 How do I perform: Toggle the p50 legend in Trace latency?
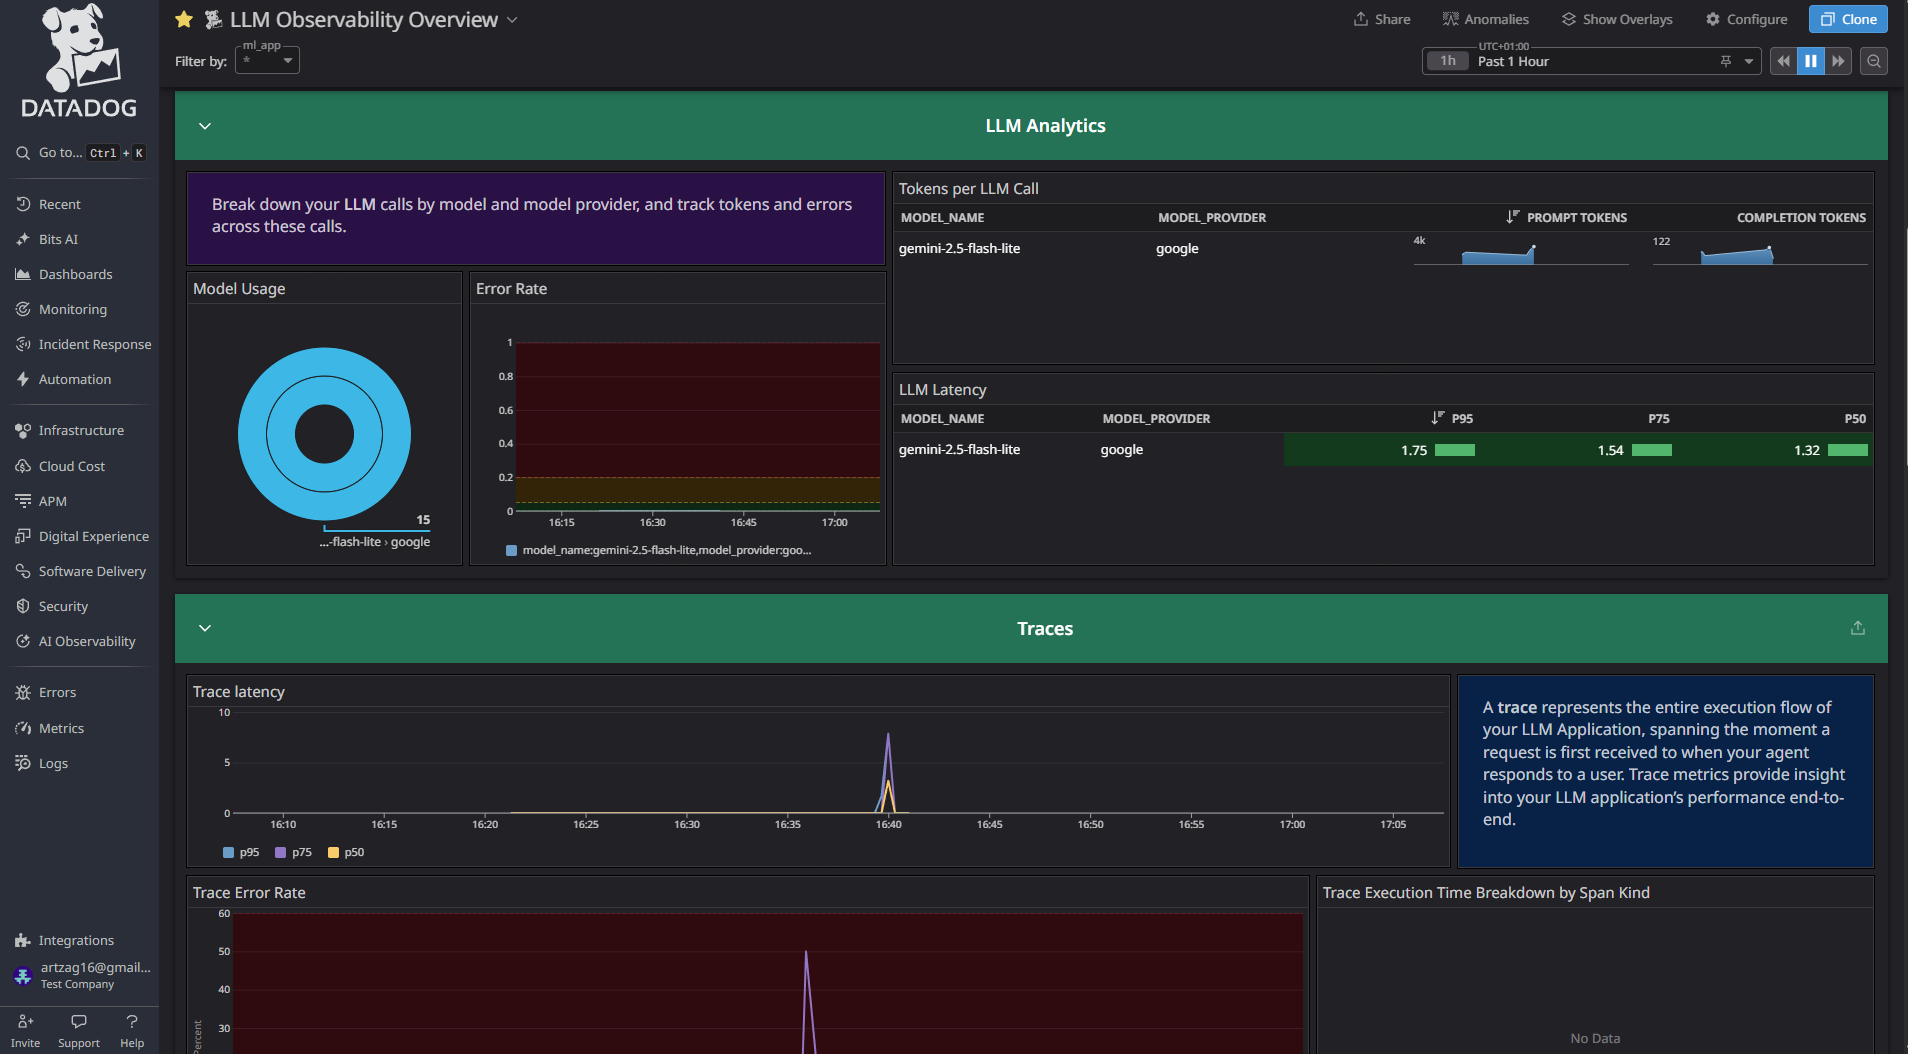click(346, 852)
